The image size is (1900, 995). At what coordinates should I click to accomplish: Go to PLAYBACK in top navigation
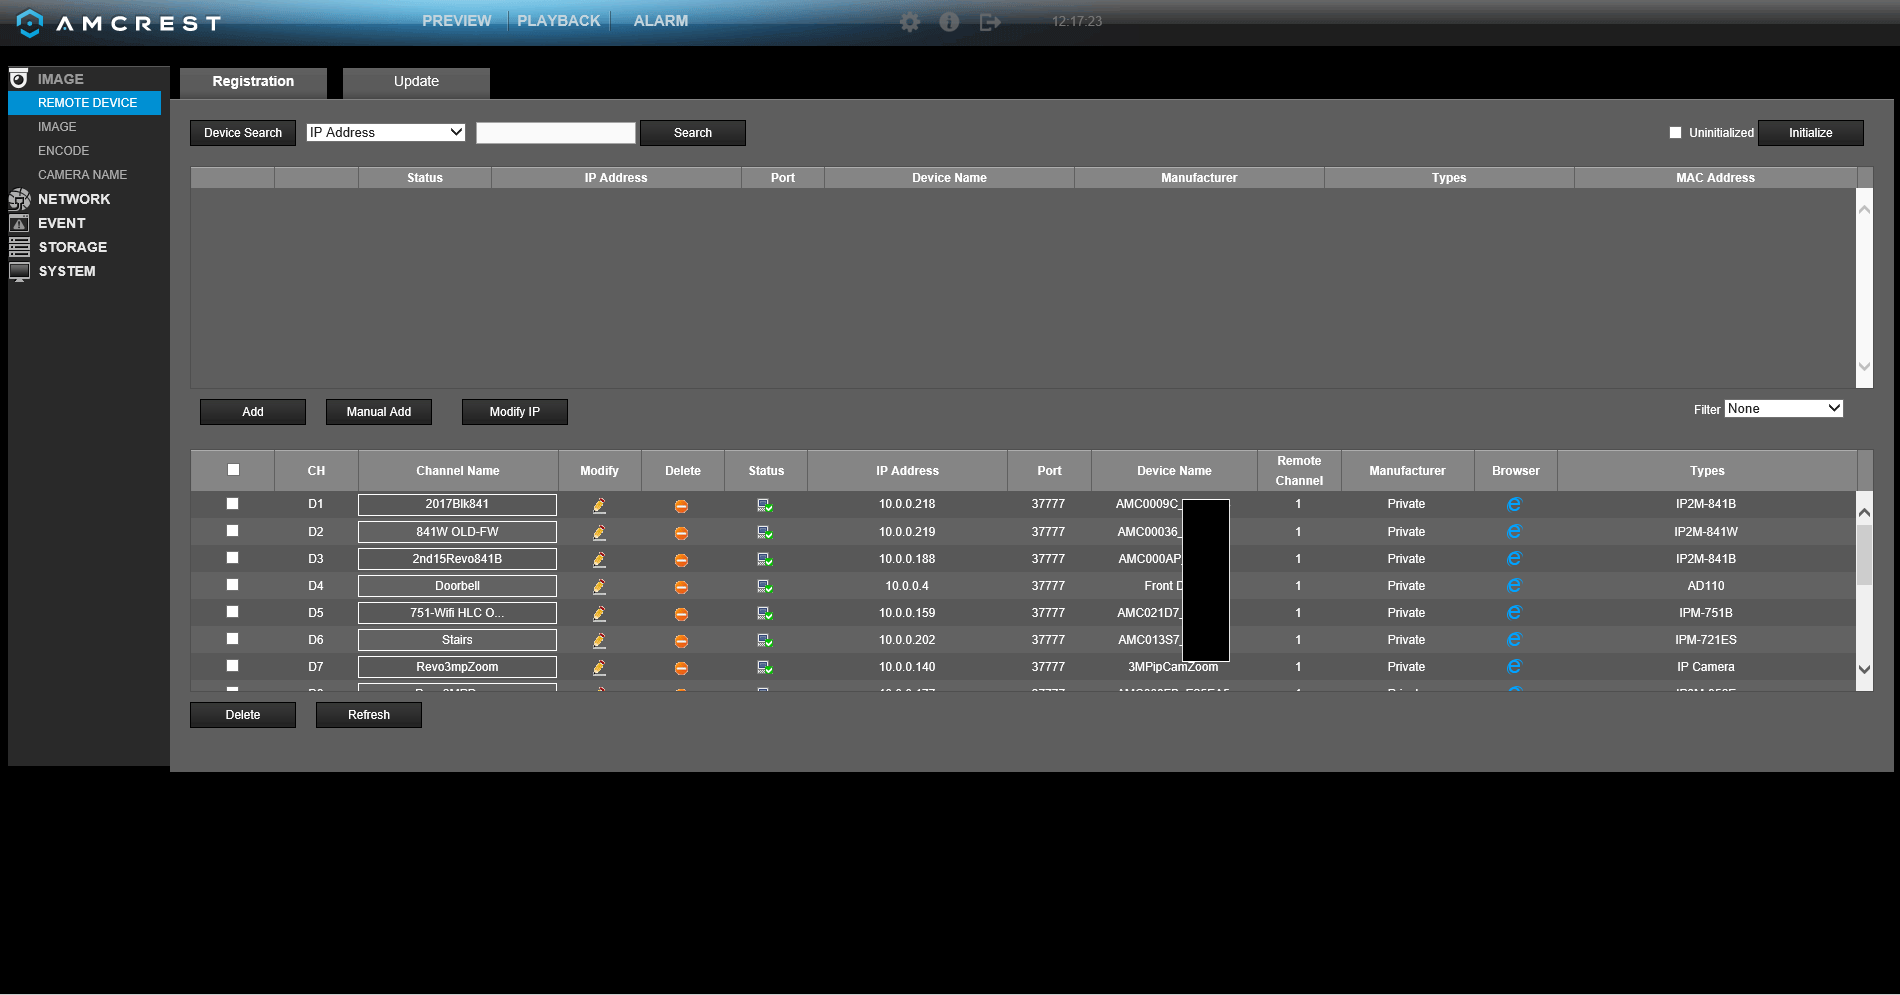(x=558, y=21)
